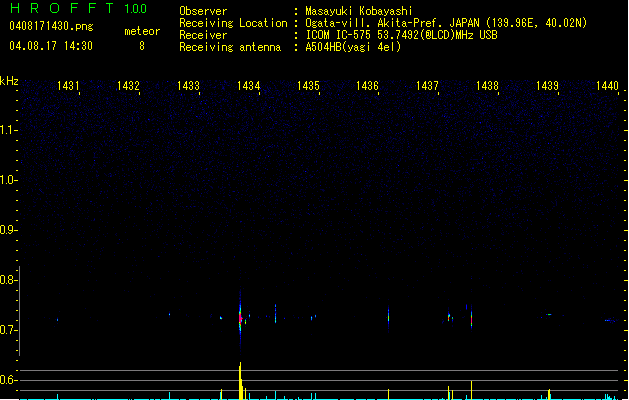Viewport: 629px width, 400px height.
Task: Click the strongest red meteor echo just before 1434
Action: point(240,319)
